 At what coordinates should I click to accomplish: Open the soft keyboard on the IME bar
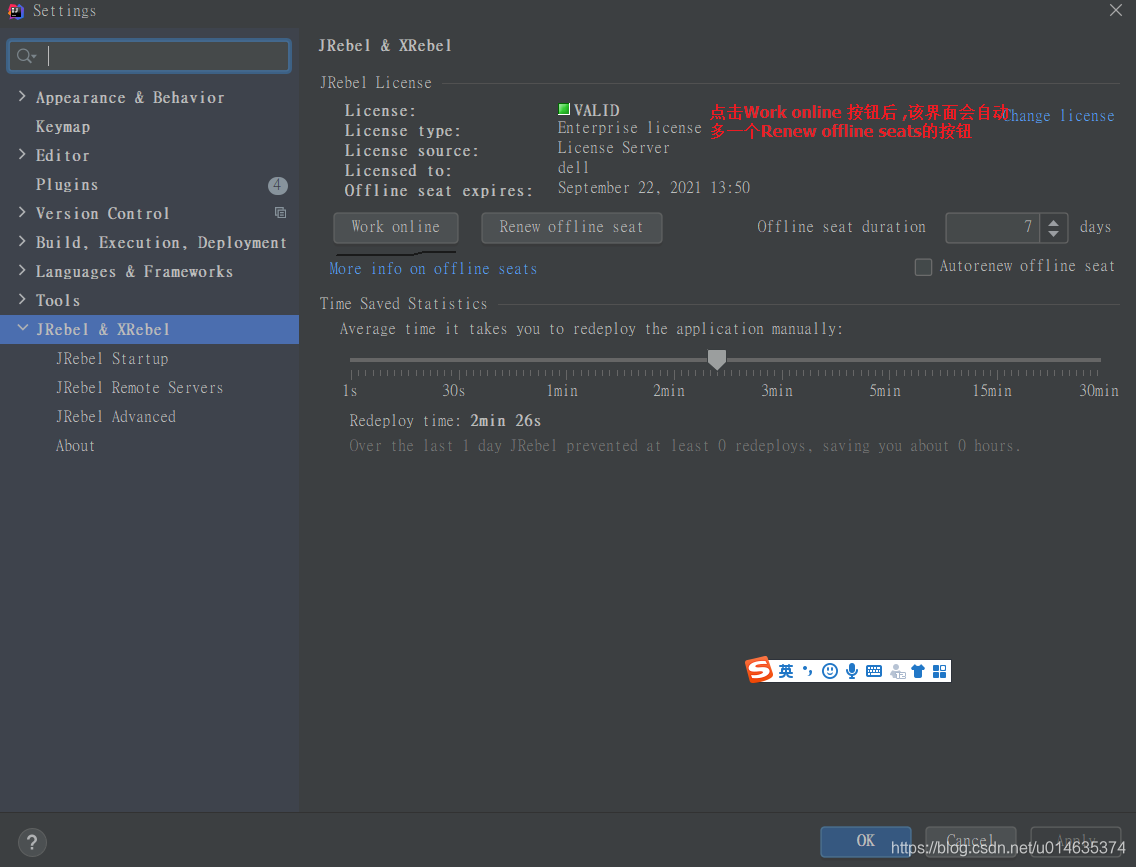coord(874,671)
